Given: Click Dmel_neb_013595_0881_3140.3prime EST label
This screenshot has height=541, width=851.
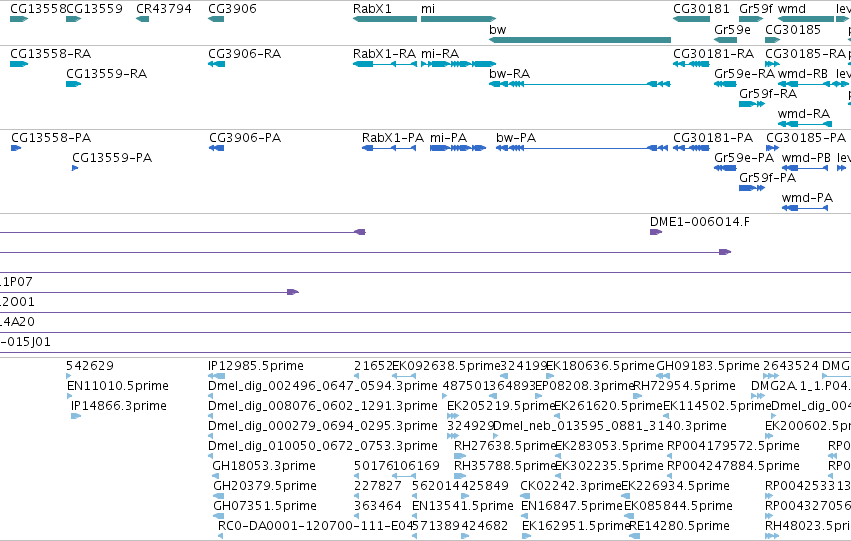Looking at the screenshot, I should [x=610, y=427].
